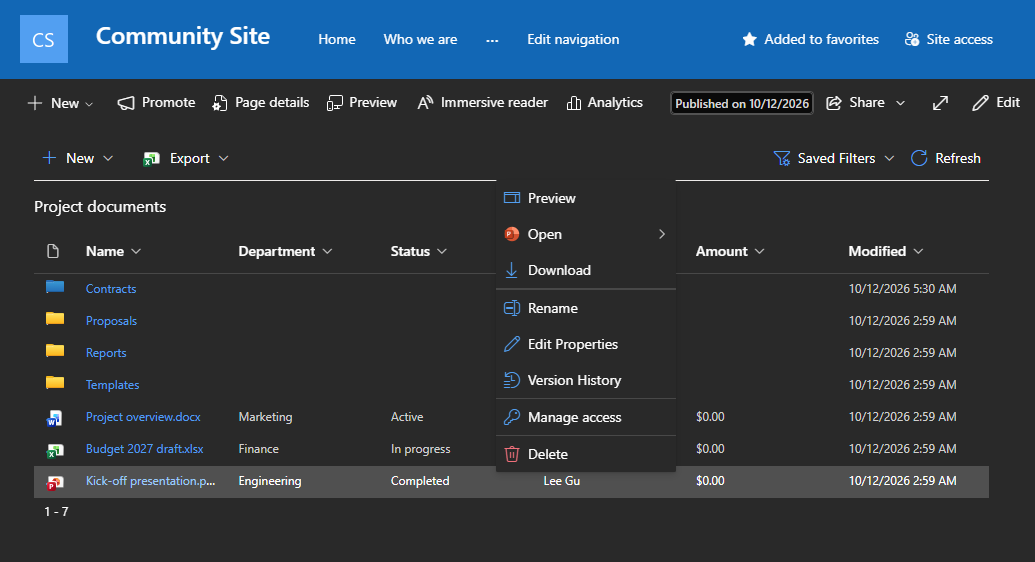Viewport: 1035px width, 562px height.
Task: Click the Word icon for Project overview.docx
Action: (54, 418)
